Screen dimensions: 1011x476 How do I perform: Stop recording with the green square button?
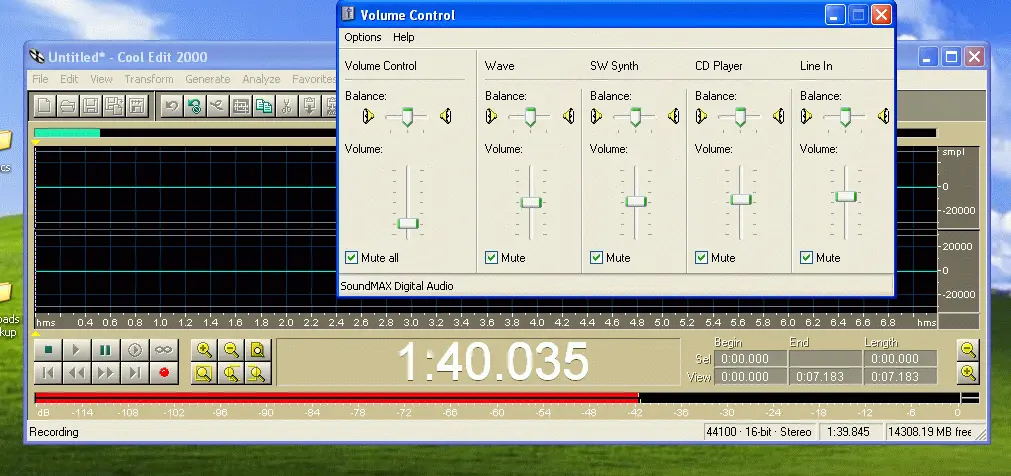tap(48, 350)
